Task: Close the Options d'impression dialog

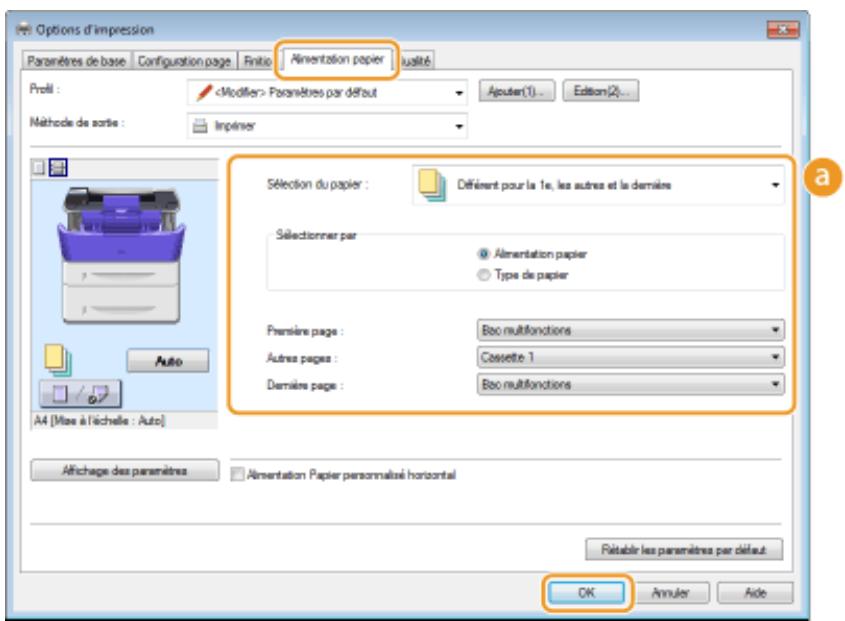Action: click(783, 30)
